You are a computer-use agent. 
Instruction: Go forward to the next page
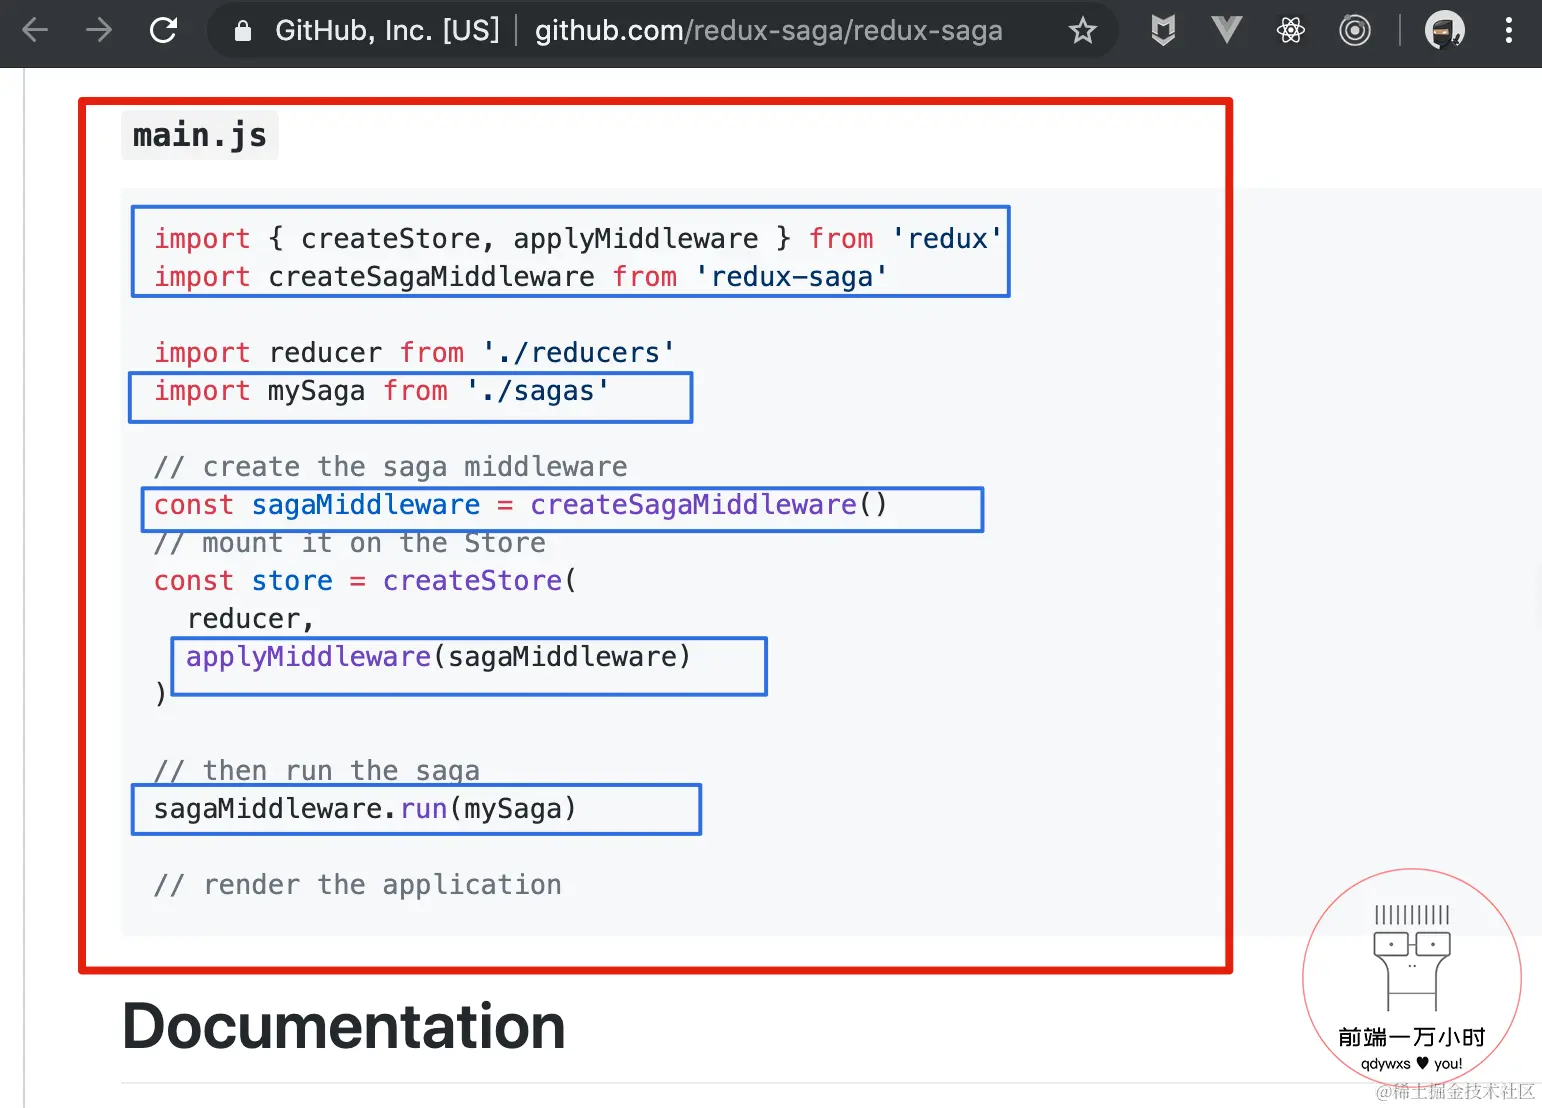click(x=99, y=30)
